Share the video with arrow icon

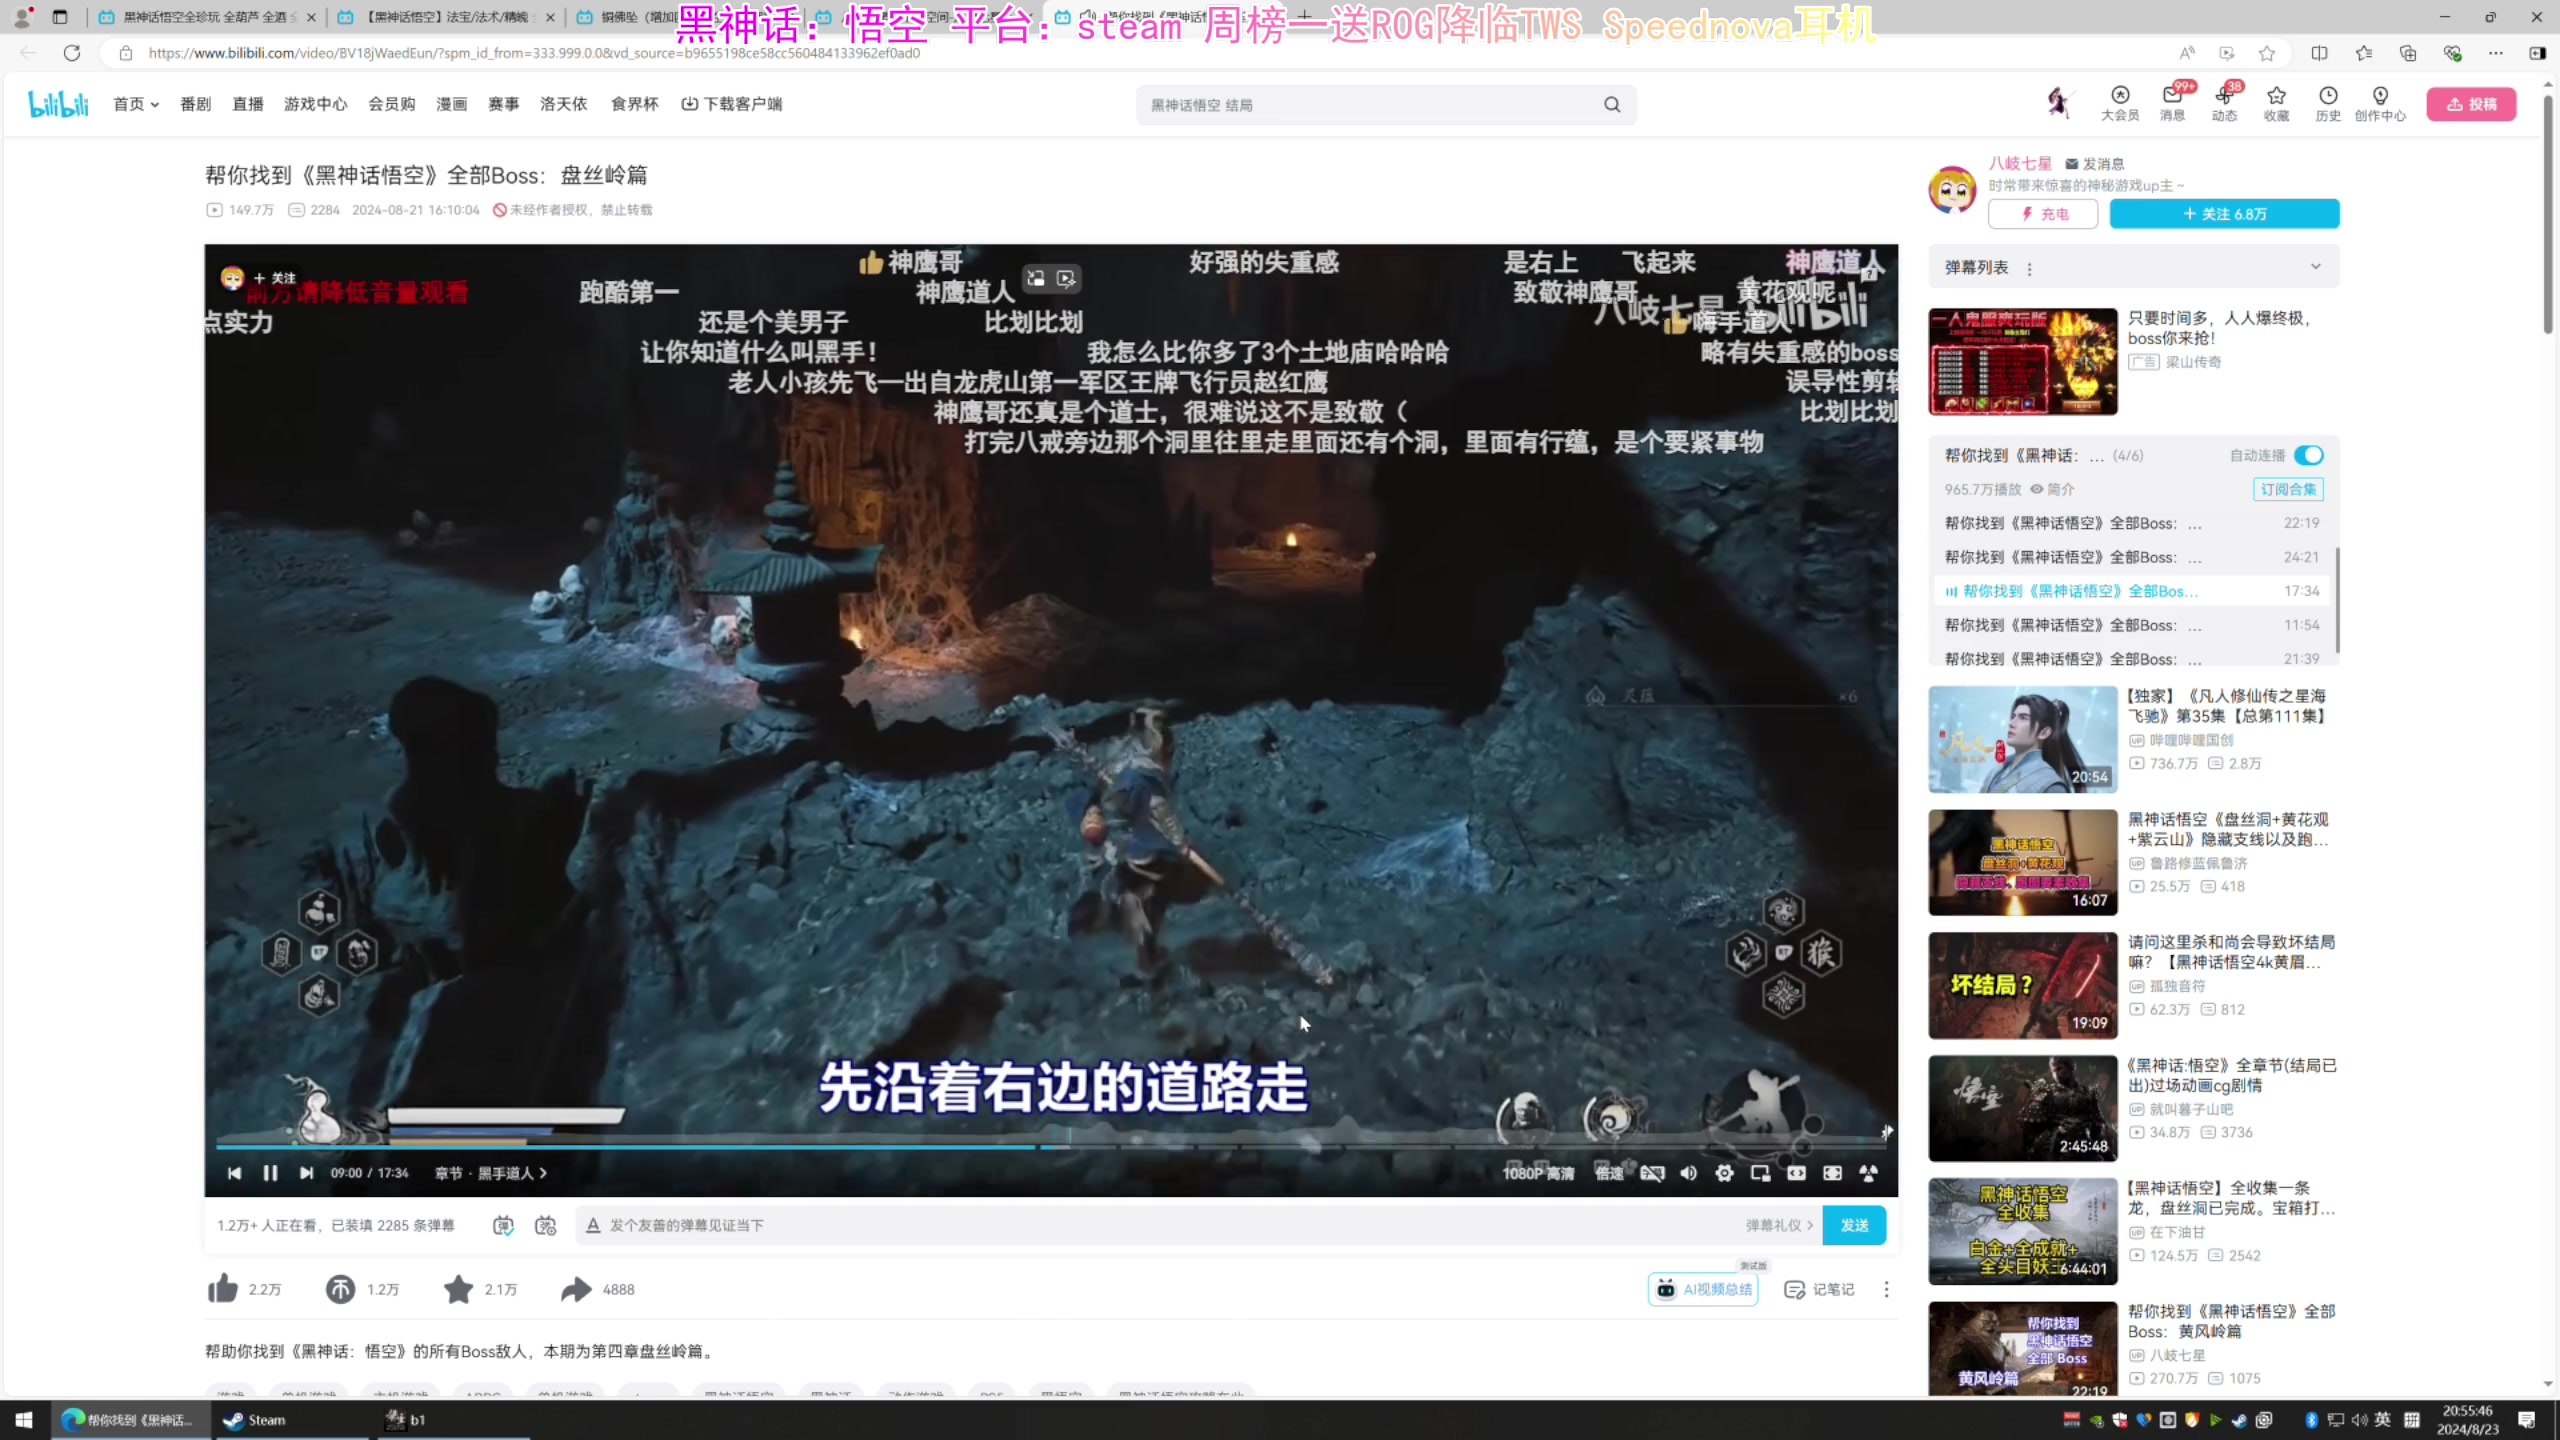pos(576,1289)
